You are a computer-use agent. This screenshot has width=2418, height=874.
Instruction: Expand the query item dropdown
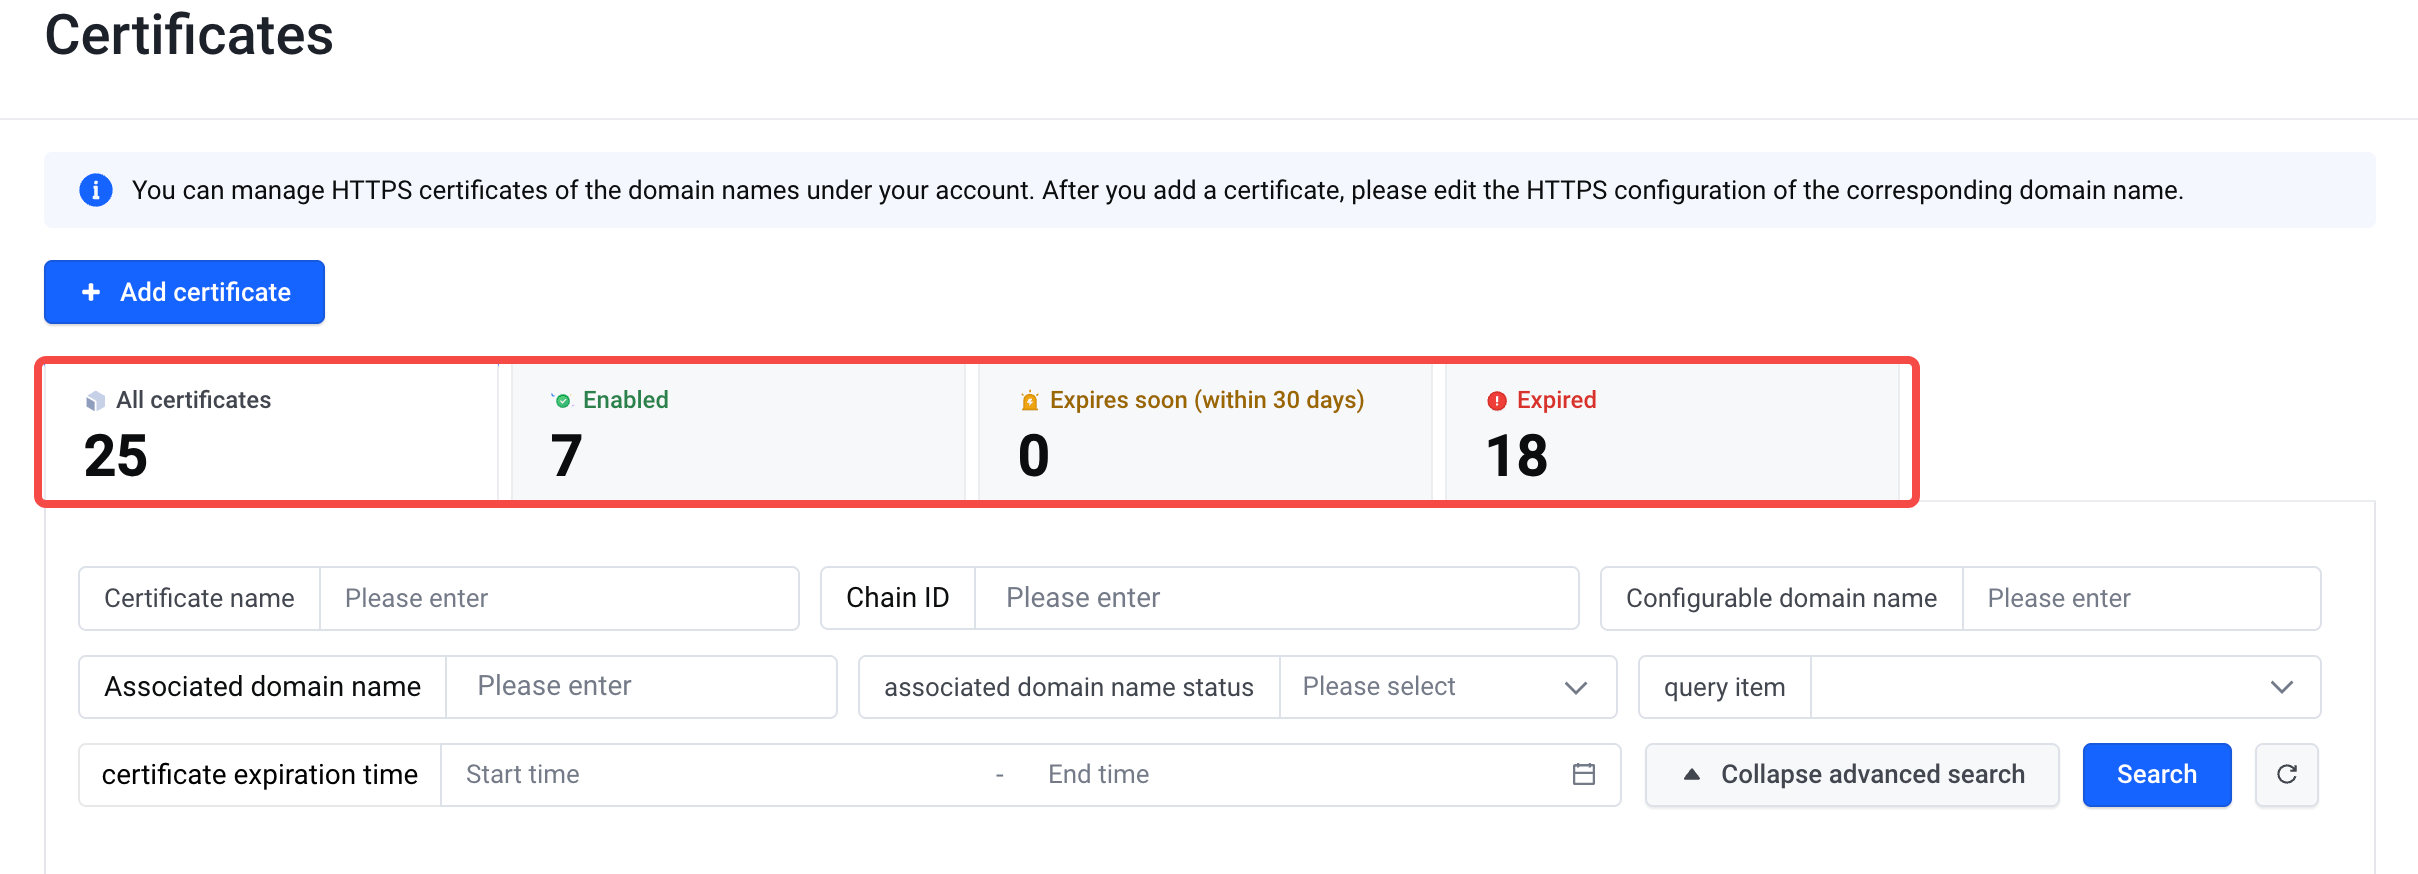(2064, 687)
